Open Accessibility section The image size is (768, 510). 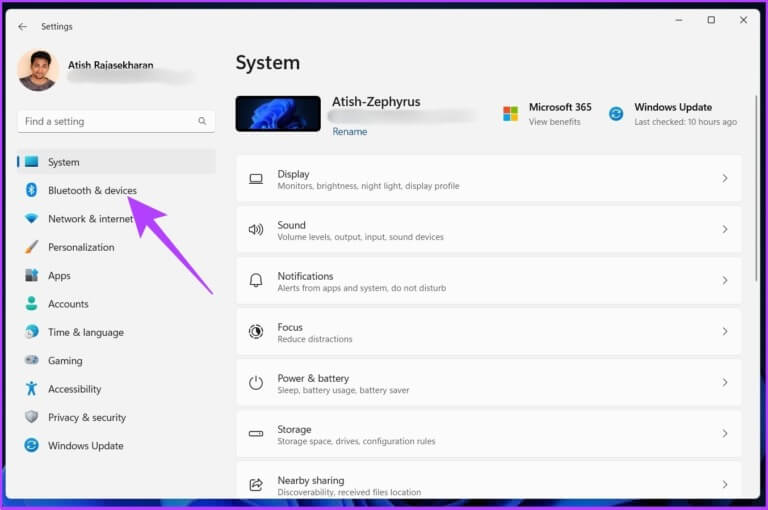click(117, 389)
